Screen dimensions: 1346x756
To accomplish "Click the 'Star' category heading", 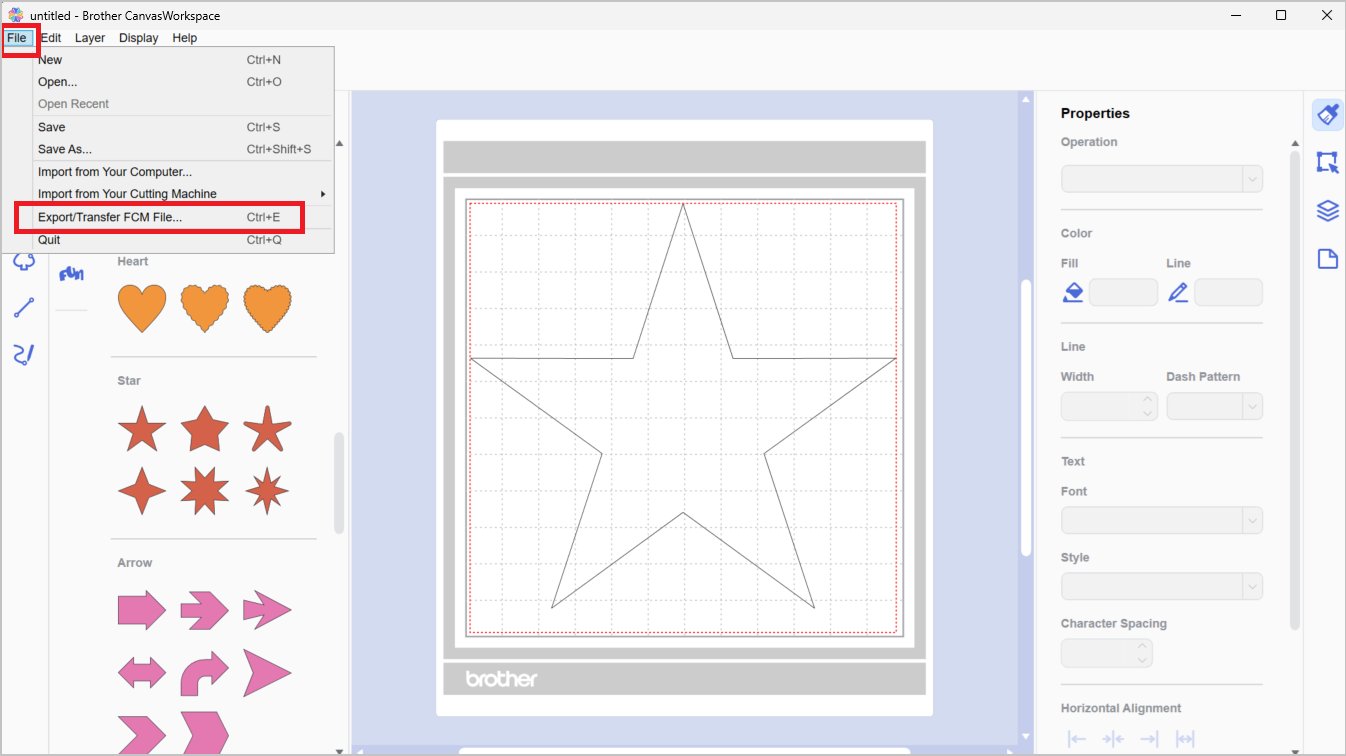I will tap(129, 381).
